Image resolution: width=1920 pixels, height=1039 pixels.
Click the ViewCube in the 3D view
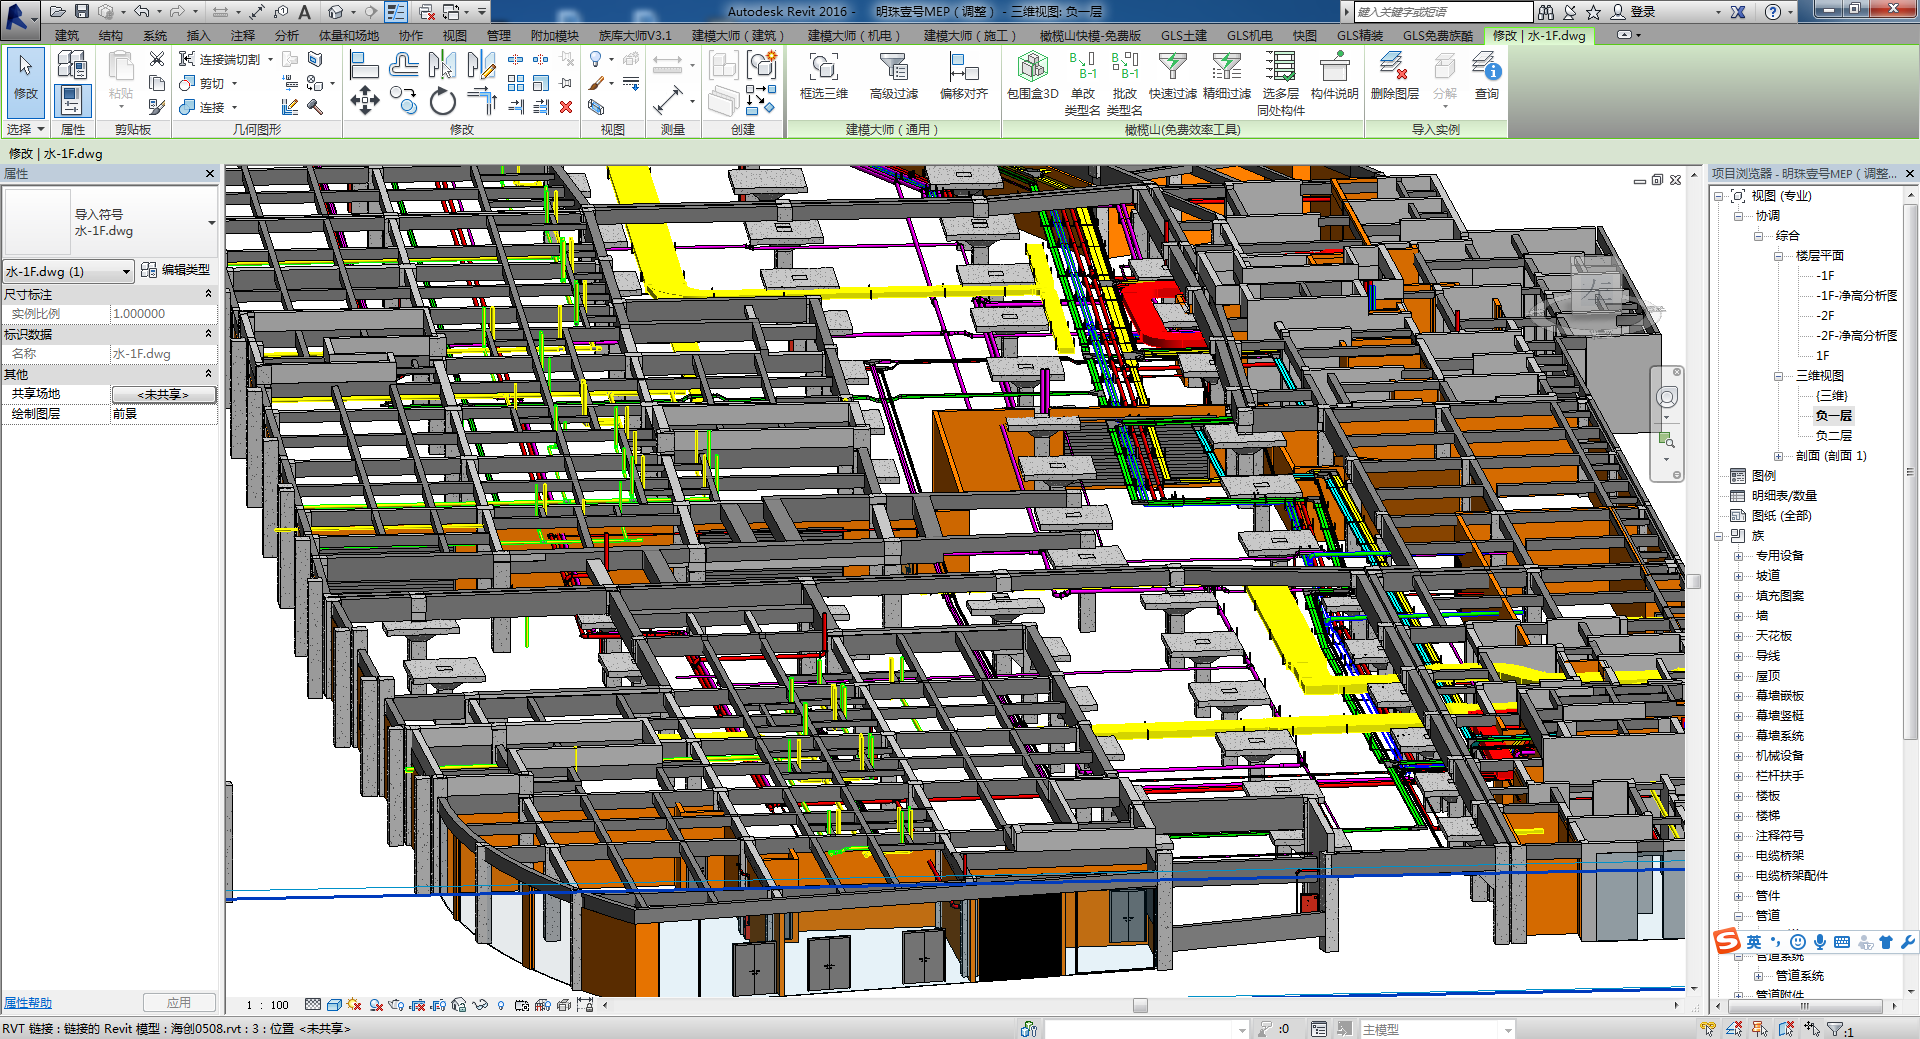1597,294
